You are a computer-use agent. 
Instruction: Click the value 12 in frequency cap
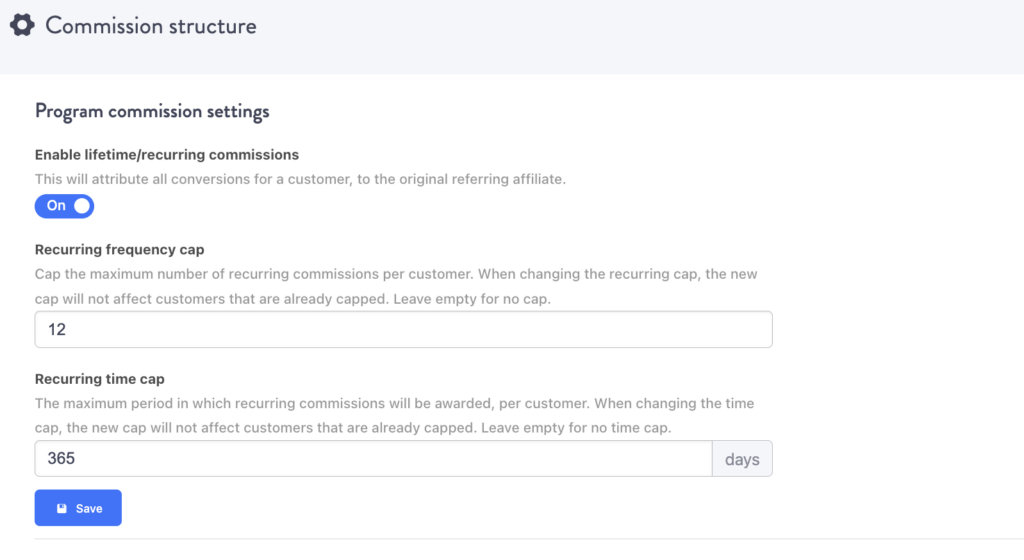[x=57, y=329]
